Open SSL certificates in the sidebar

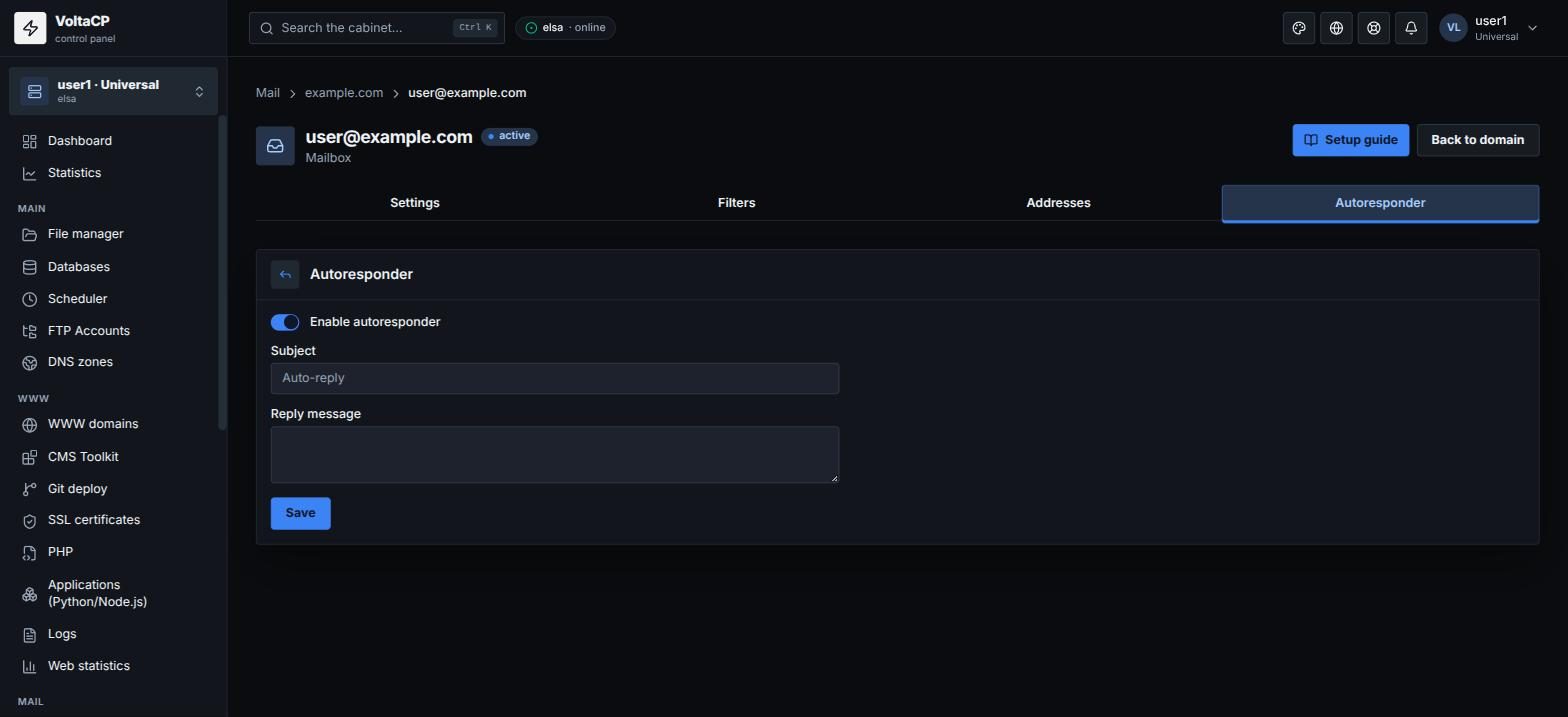113,520
